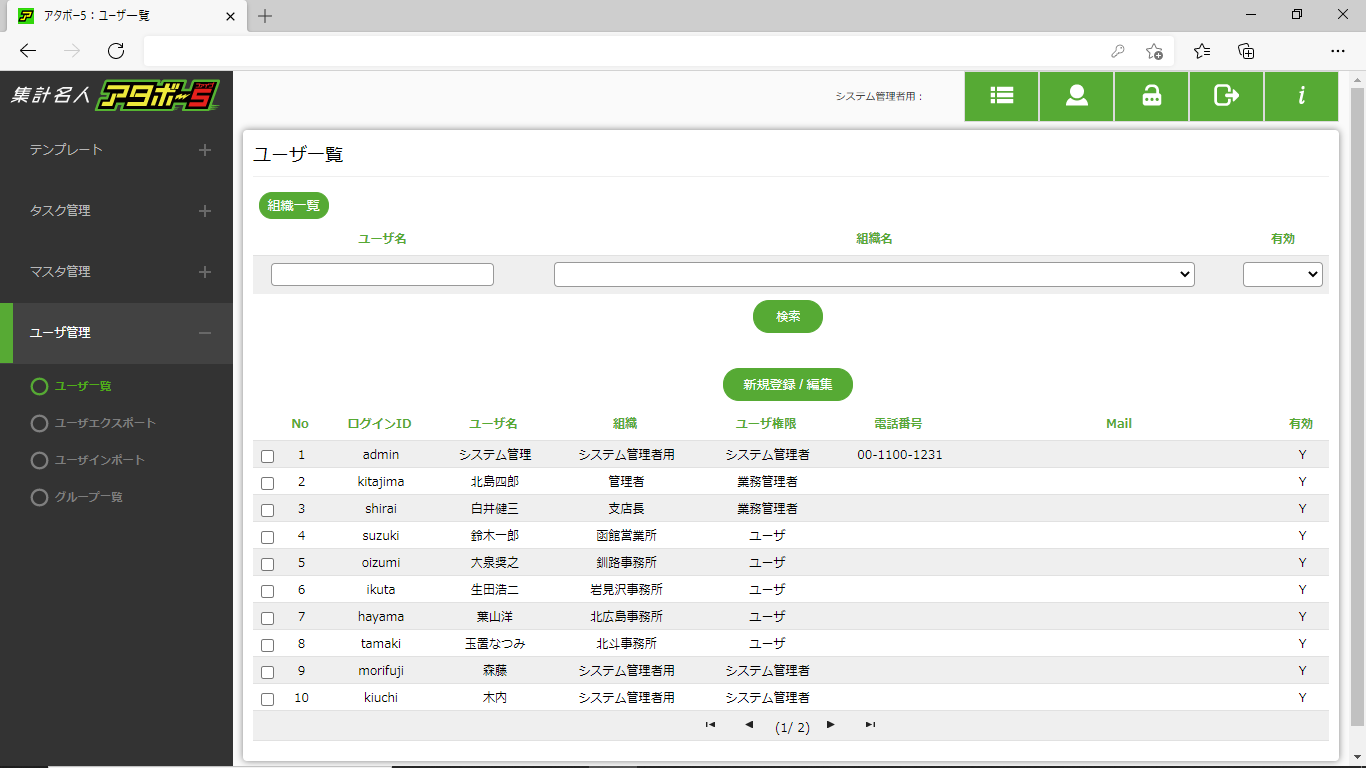Screen dimensions: 1366x768
Task: Click the user profile icon in header
Action: [x=1076, y=96]
